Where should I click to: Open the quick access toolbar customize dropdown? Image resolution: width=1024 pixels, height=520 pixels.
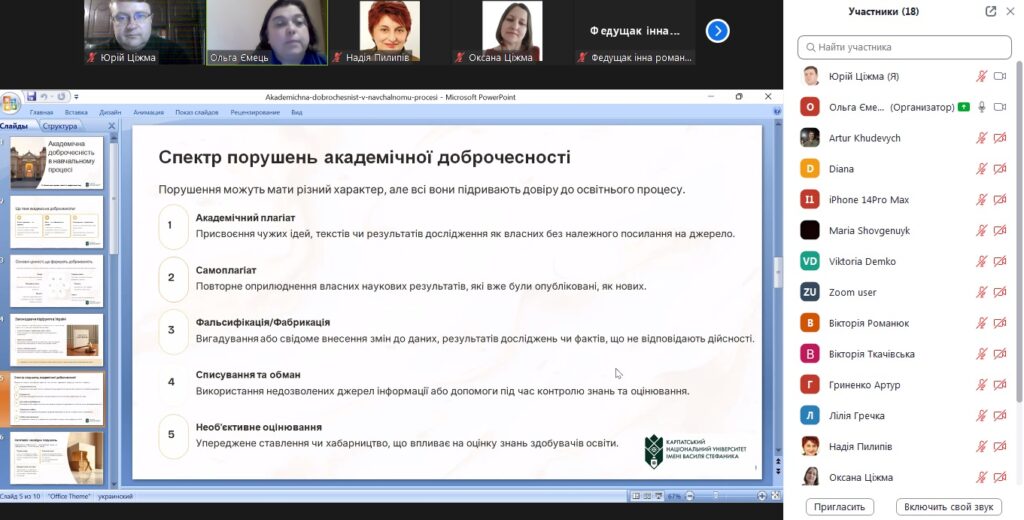[75, 97]
